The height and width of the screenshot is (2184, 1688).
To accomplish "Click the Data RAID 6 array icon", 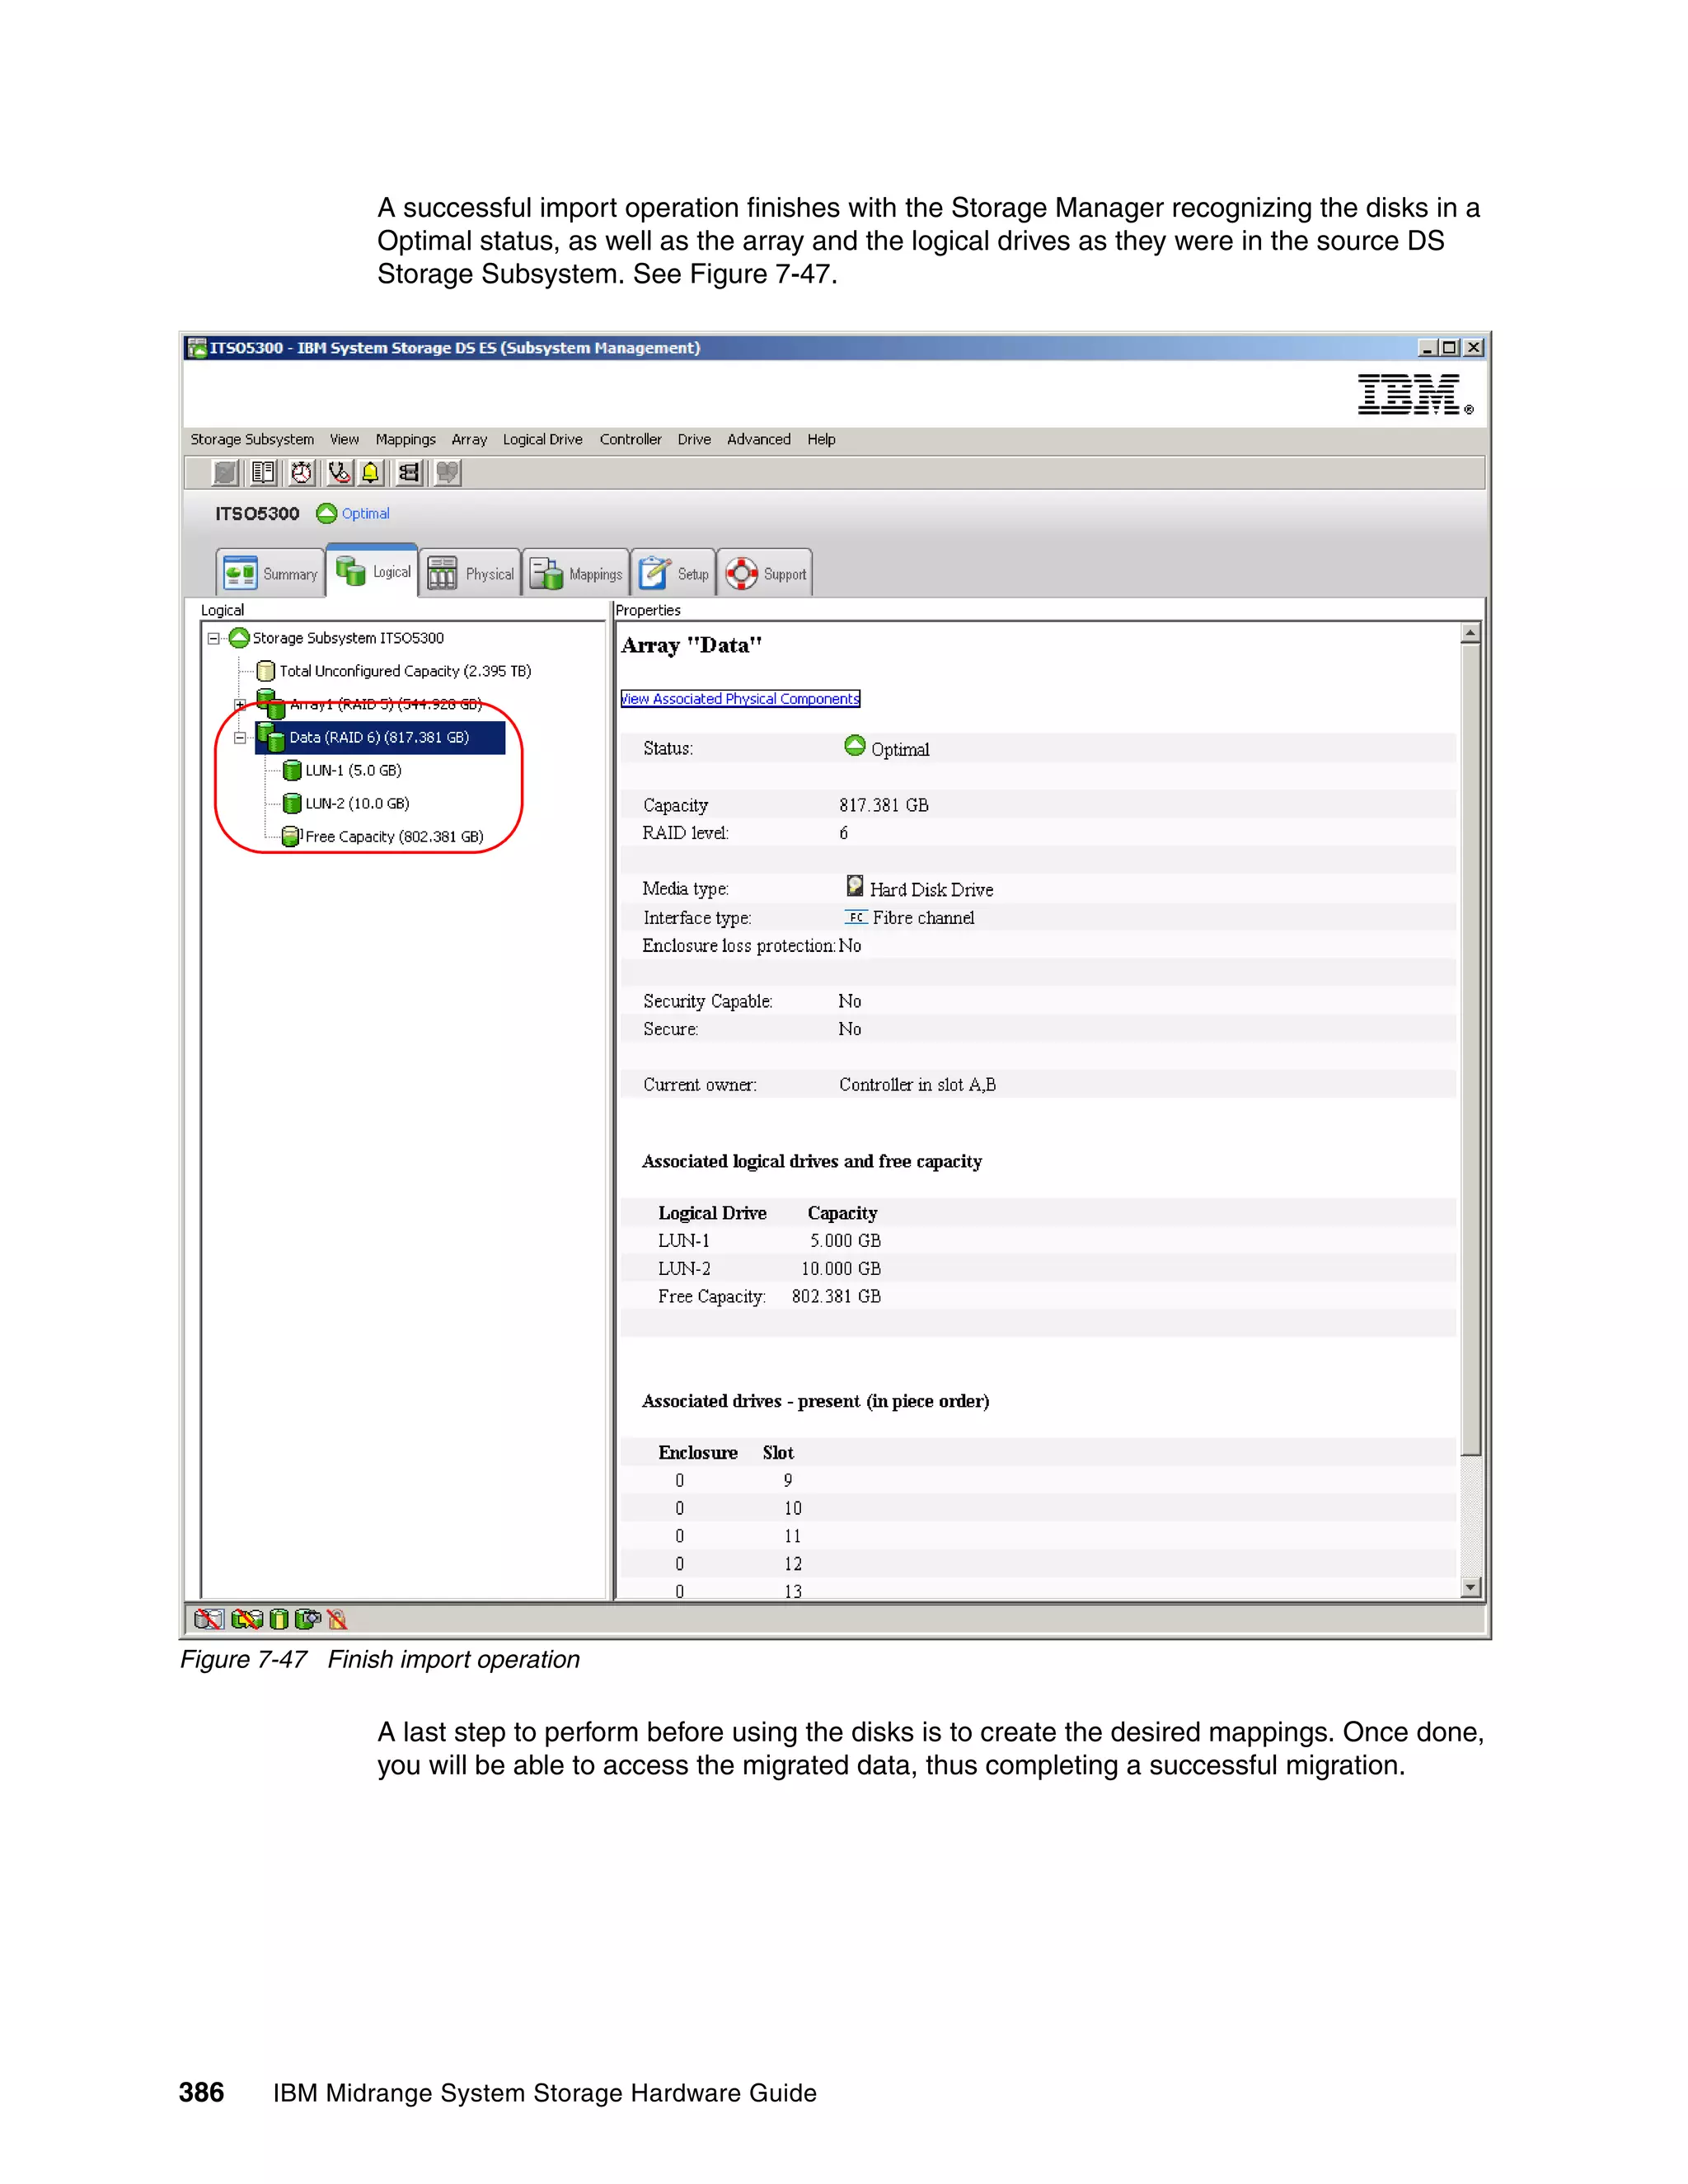I will click(x=271, y=737).
